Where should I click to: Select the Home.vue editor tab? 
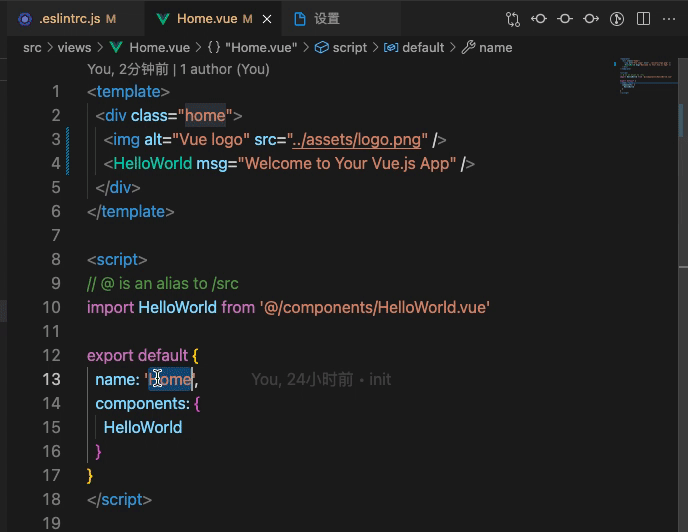click(214, 19)
